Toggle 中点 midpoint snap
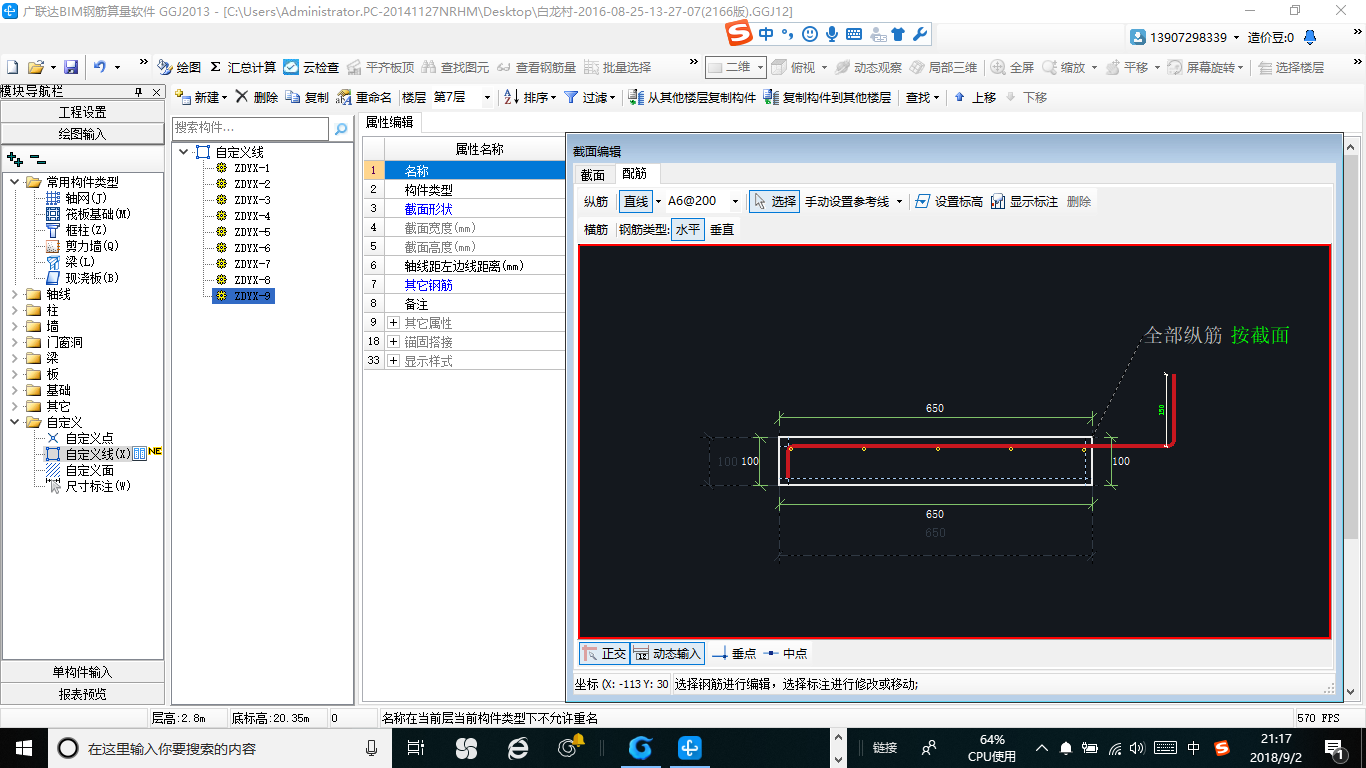1366x768 pixels. click(785, 653)
